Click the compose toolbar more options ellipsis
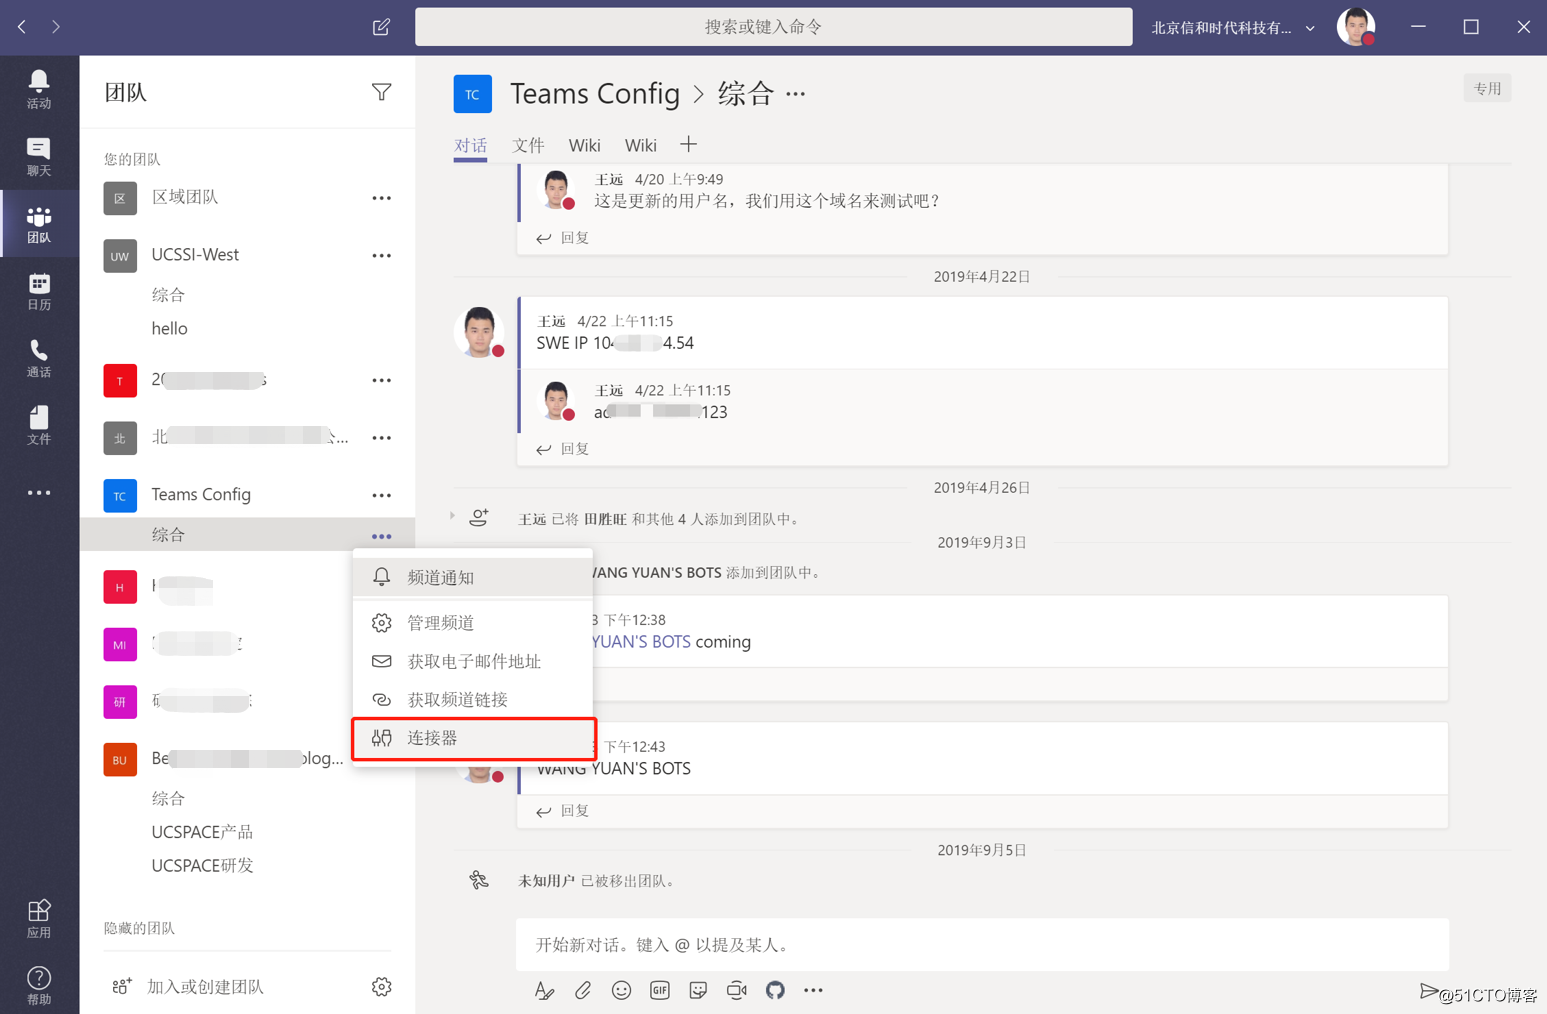 pyautogui.click(x=813, y=990)
